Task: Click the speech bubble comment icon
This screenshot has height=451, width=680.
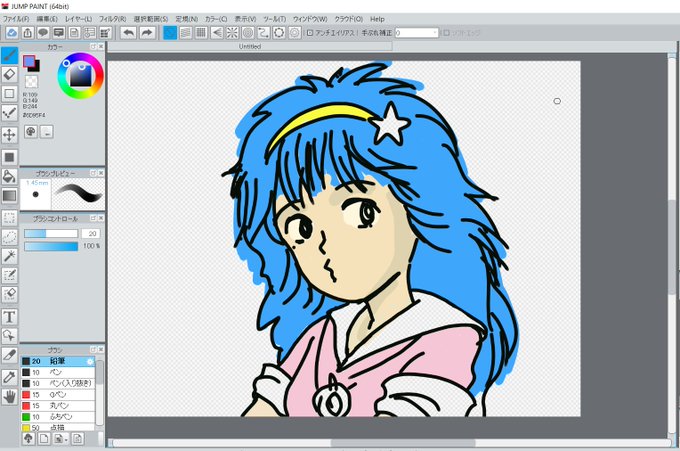Action: click(43, 33)
